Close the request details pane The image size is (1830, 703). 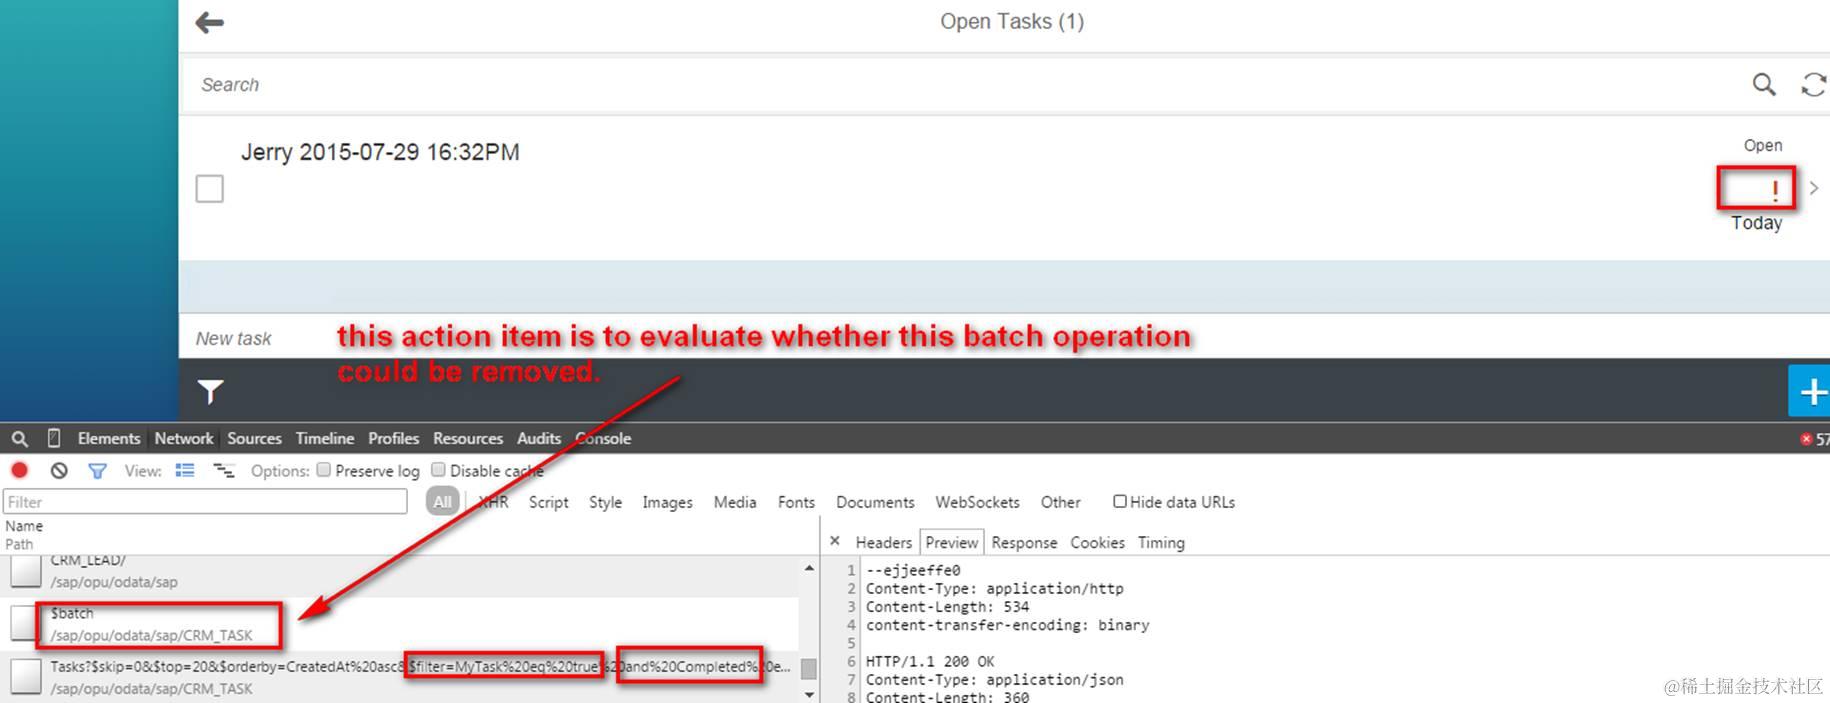835,541
